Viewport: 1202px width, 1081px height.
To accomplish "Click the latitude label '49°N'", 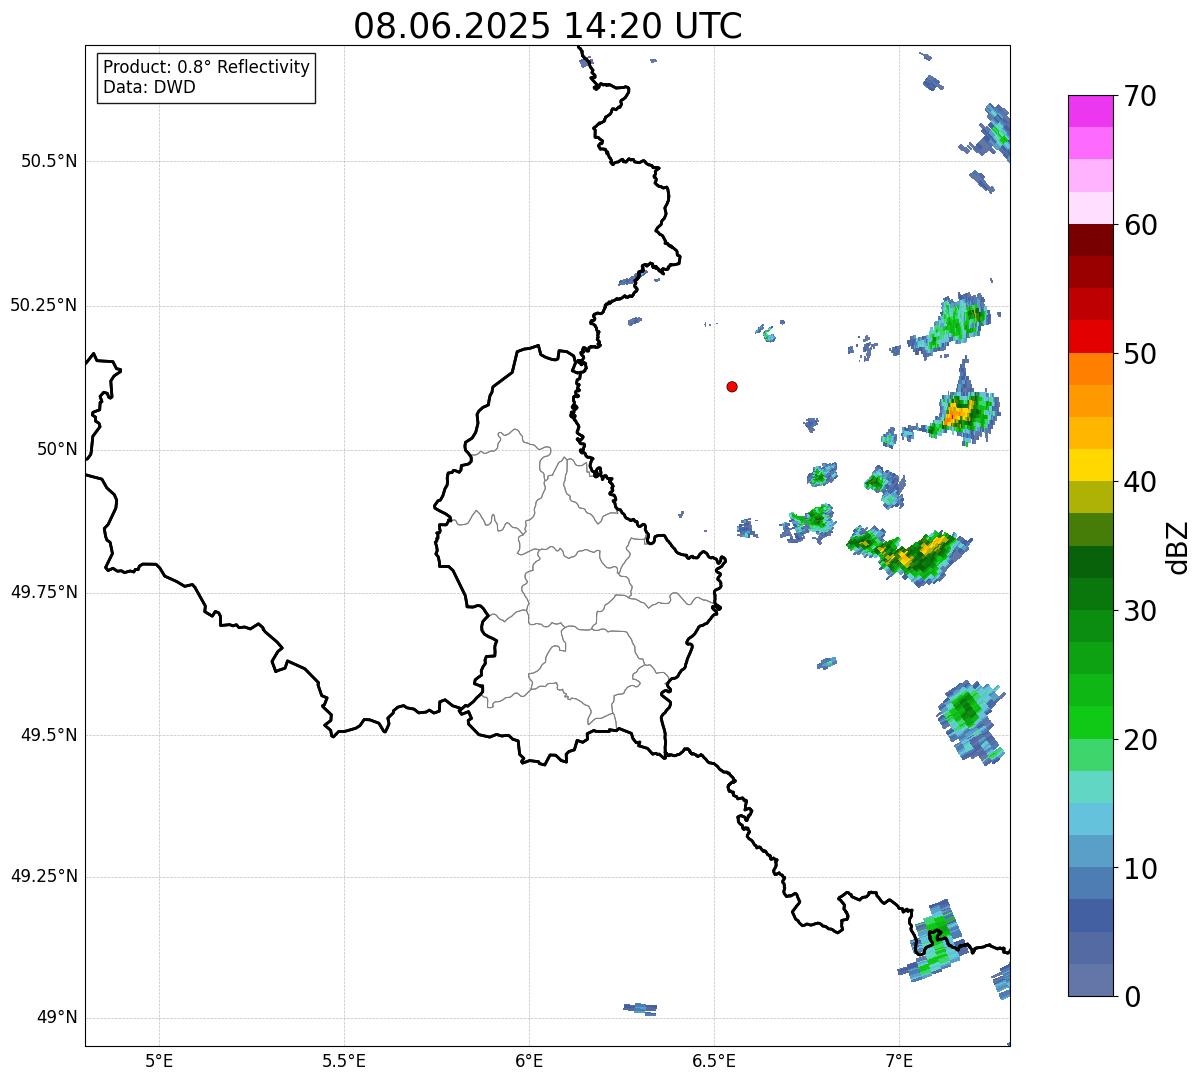I will 57,1018.
